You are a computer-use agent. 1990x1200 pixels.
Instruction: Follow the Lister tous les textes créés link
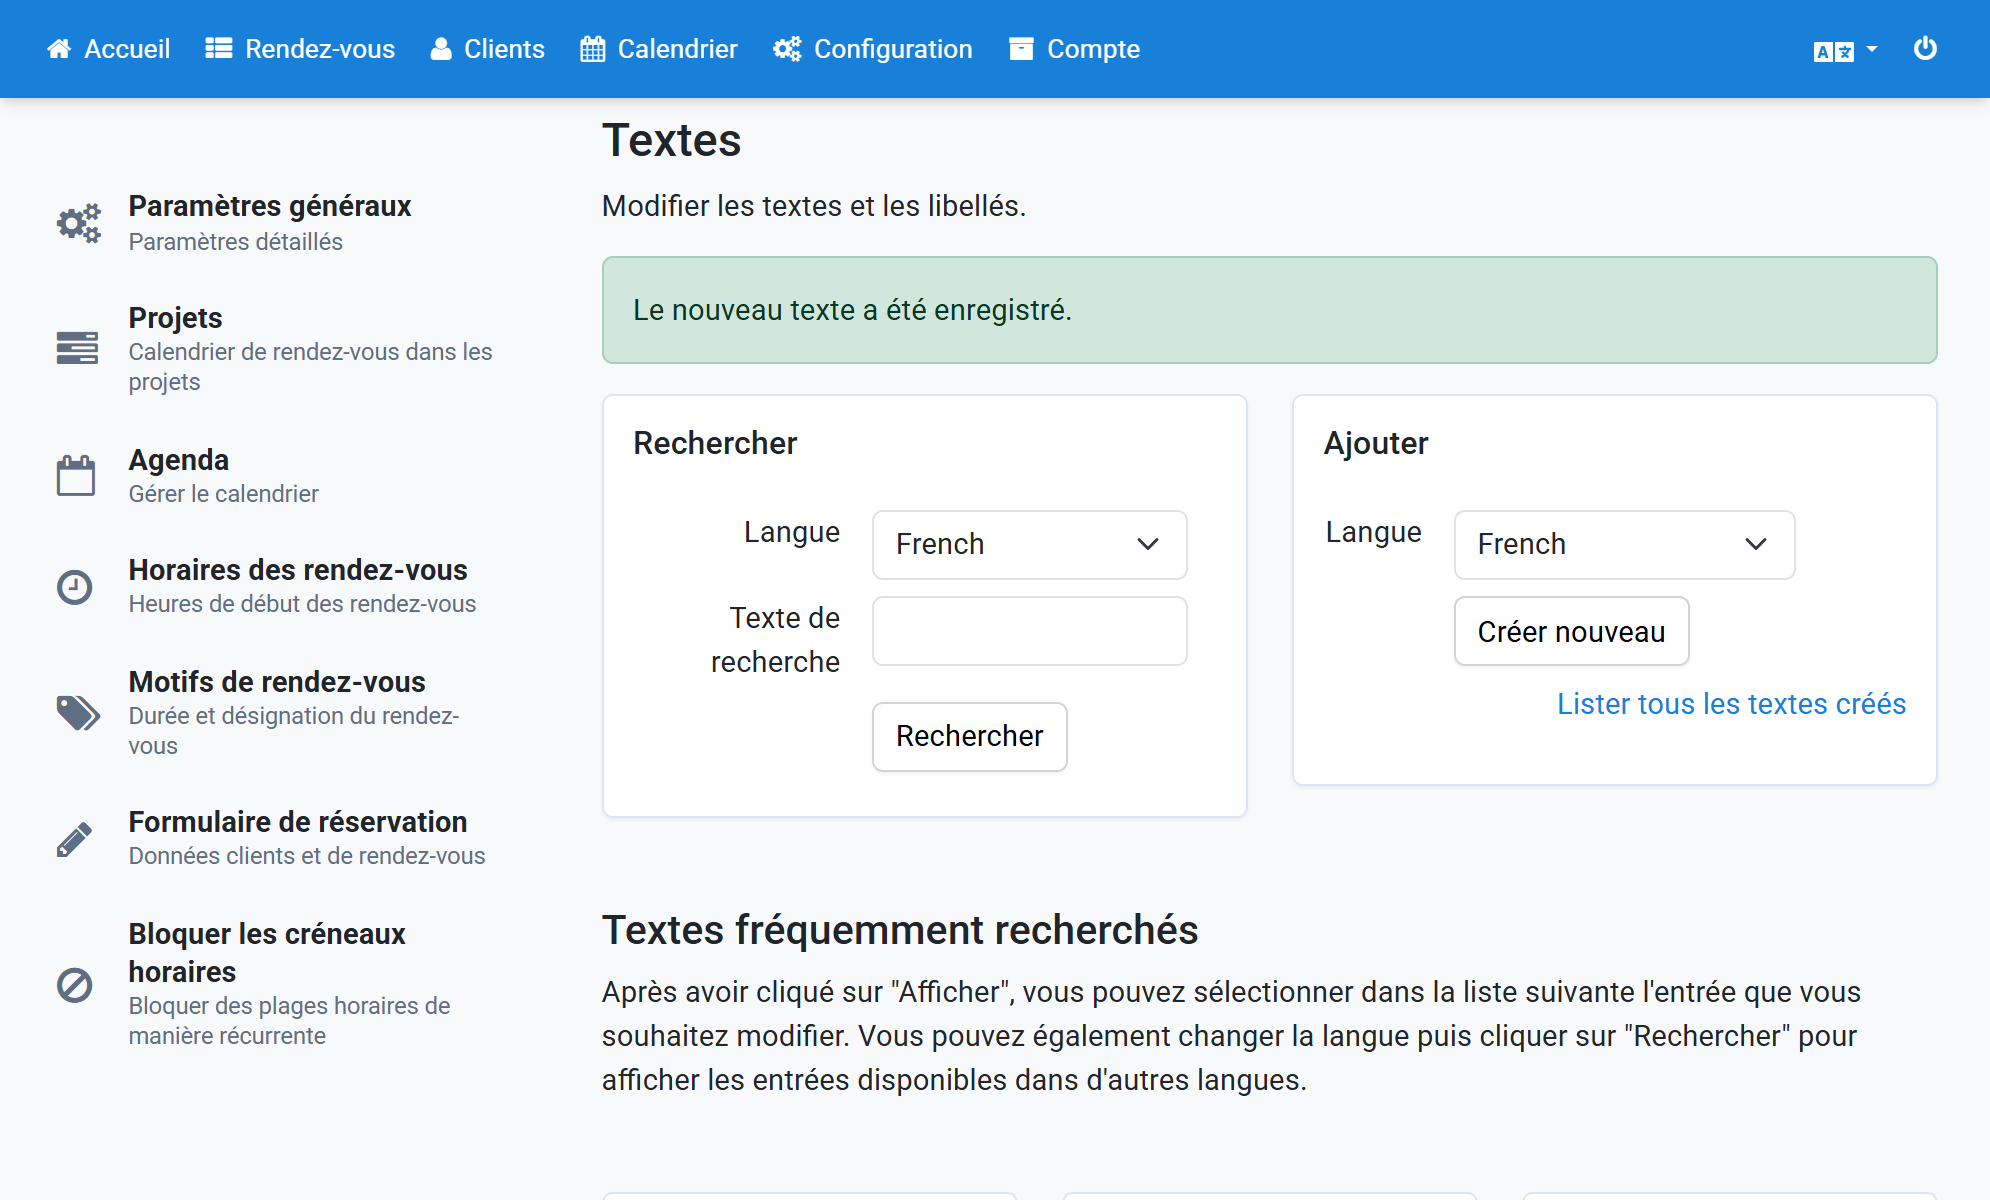pos(1732,704)
